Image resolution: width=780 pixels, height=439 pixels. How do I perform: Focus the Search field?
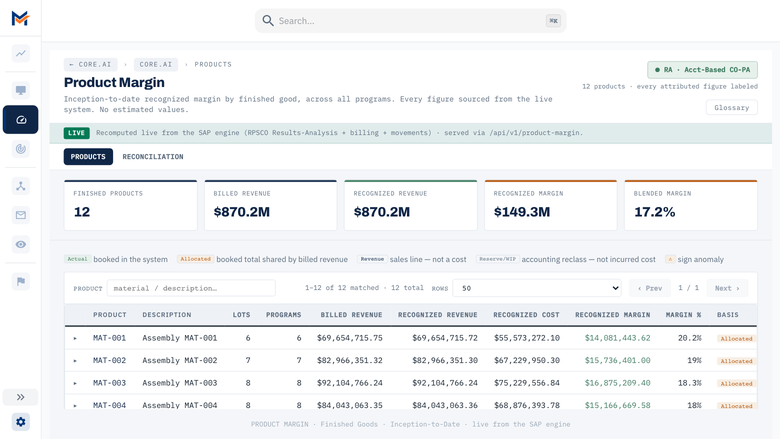pos(410,20)
